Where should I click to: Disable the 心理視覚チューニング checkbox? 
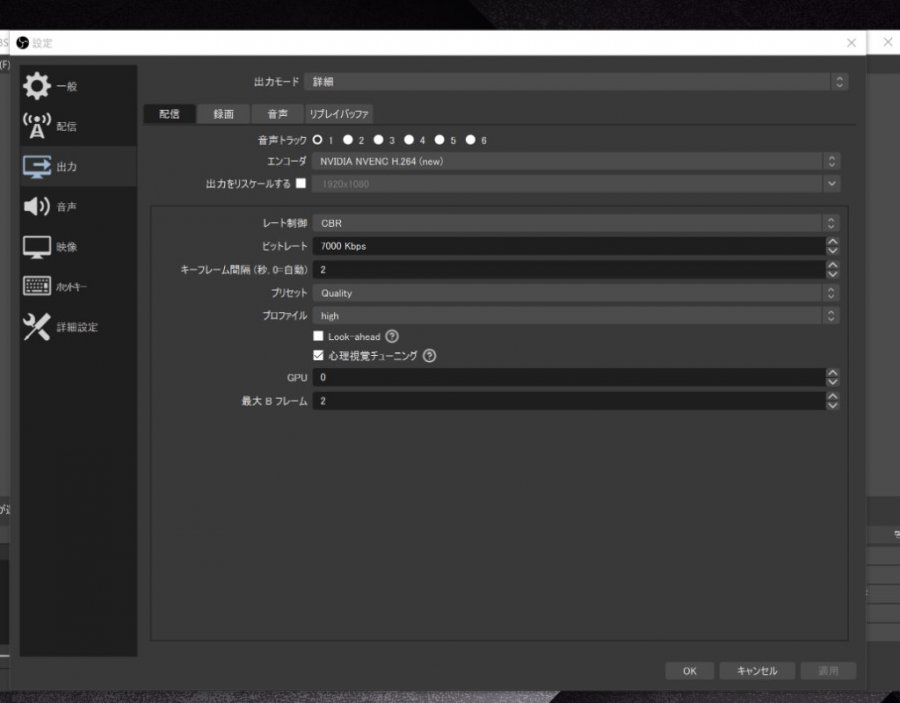(x=318, y=355)
